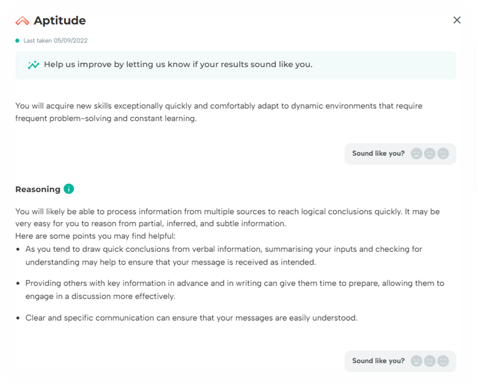Choose the sad face for Reasoning feedback

416,361
